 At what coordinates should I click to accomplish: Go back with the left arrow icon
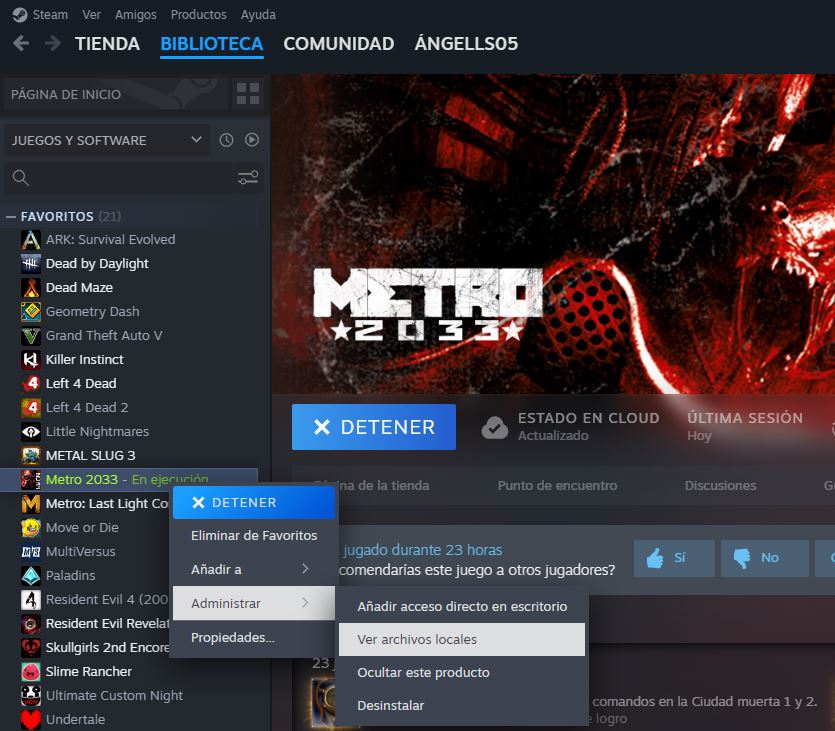coord(21,43)
